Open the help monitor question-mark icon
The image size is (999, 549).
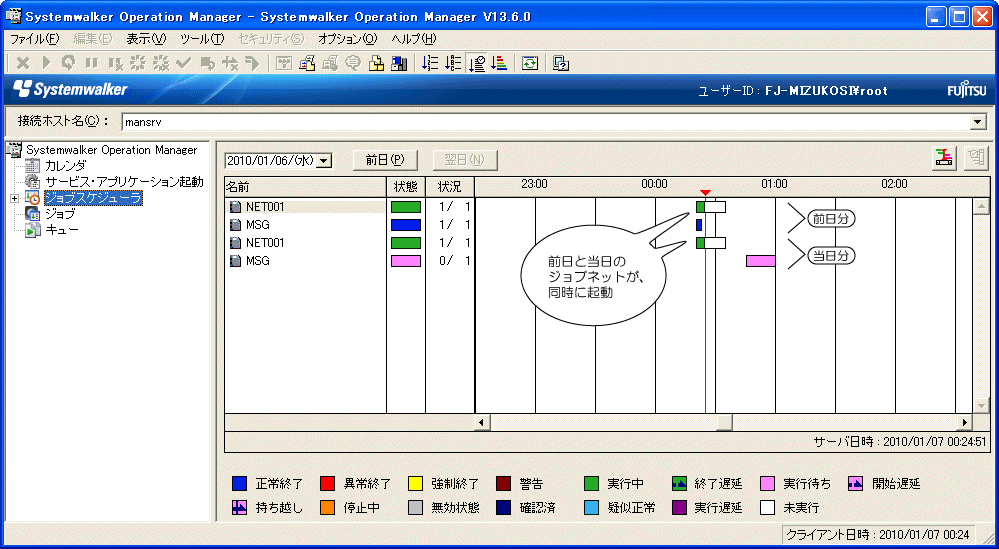561,63
